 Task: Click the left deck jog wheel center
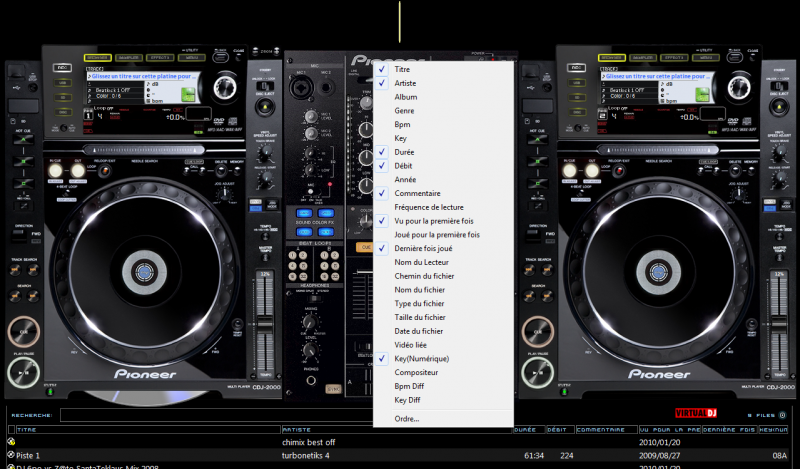[143, 271]
